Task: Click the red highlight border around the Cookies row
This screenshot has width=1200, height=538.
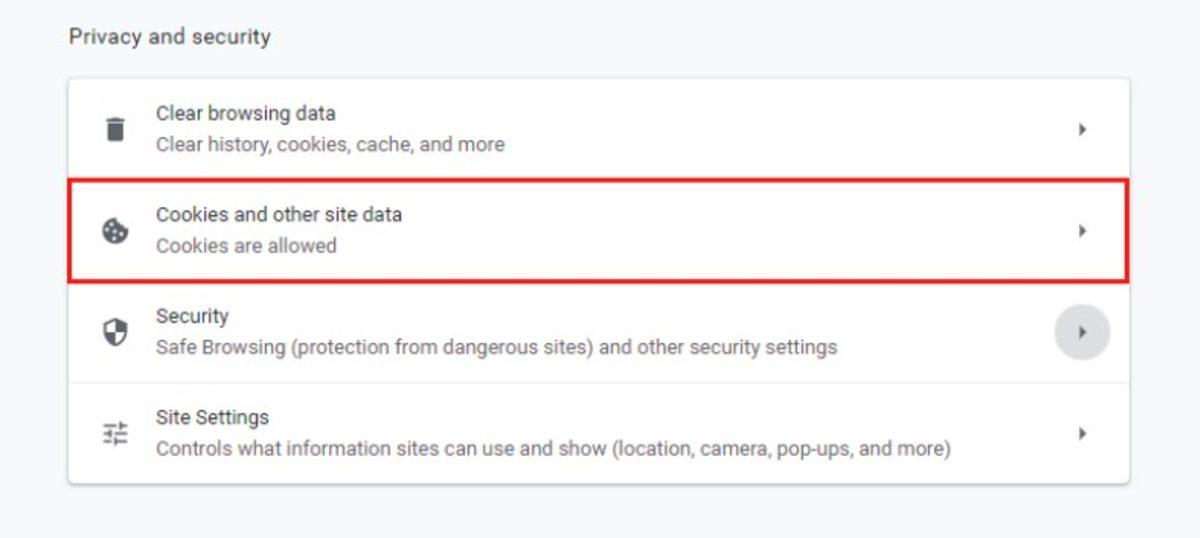Action: [x=600, y=181]
